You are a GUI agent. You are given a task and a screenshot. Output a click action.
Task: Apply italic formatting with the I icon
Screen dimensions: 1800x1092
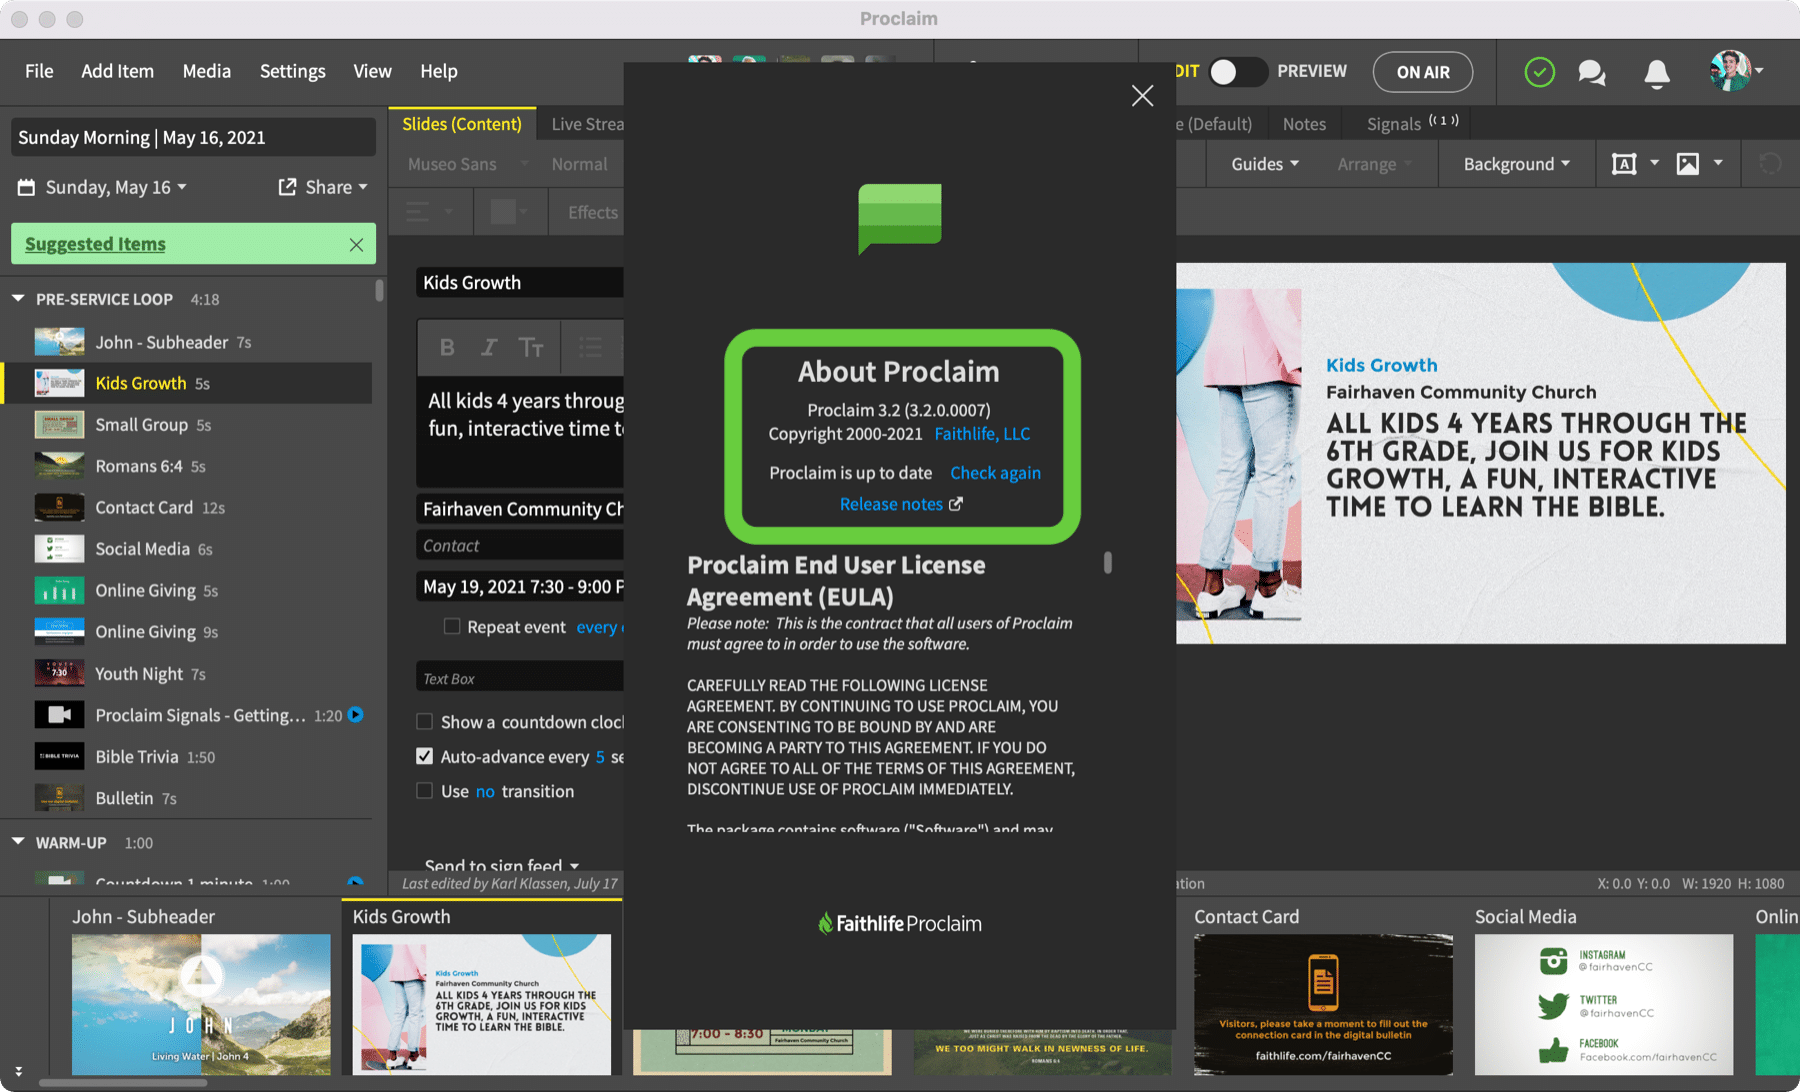[x=489, y=347]
